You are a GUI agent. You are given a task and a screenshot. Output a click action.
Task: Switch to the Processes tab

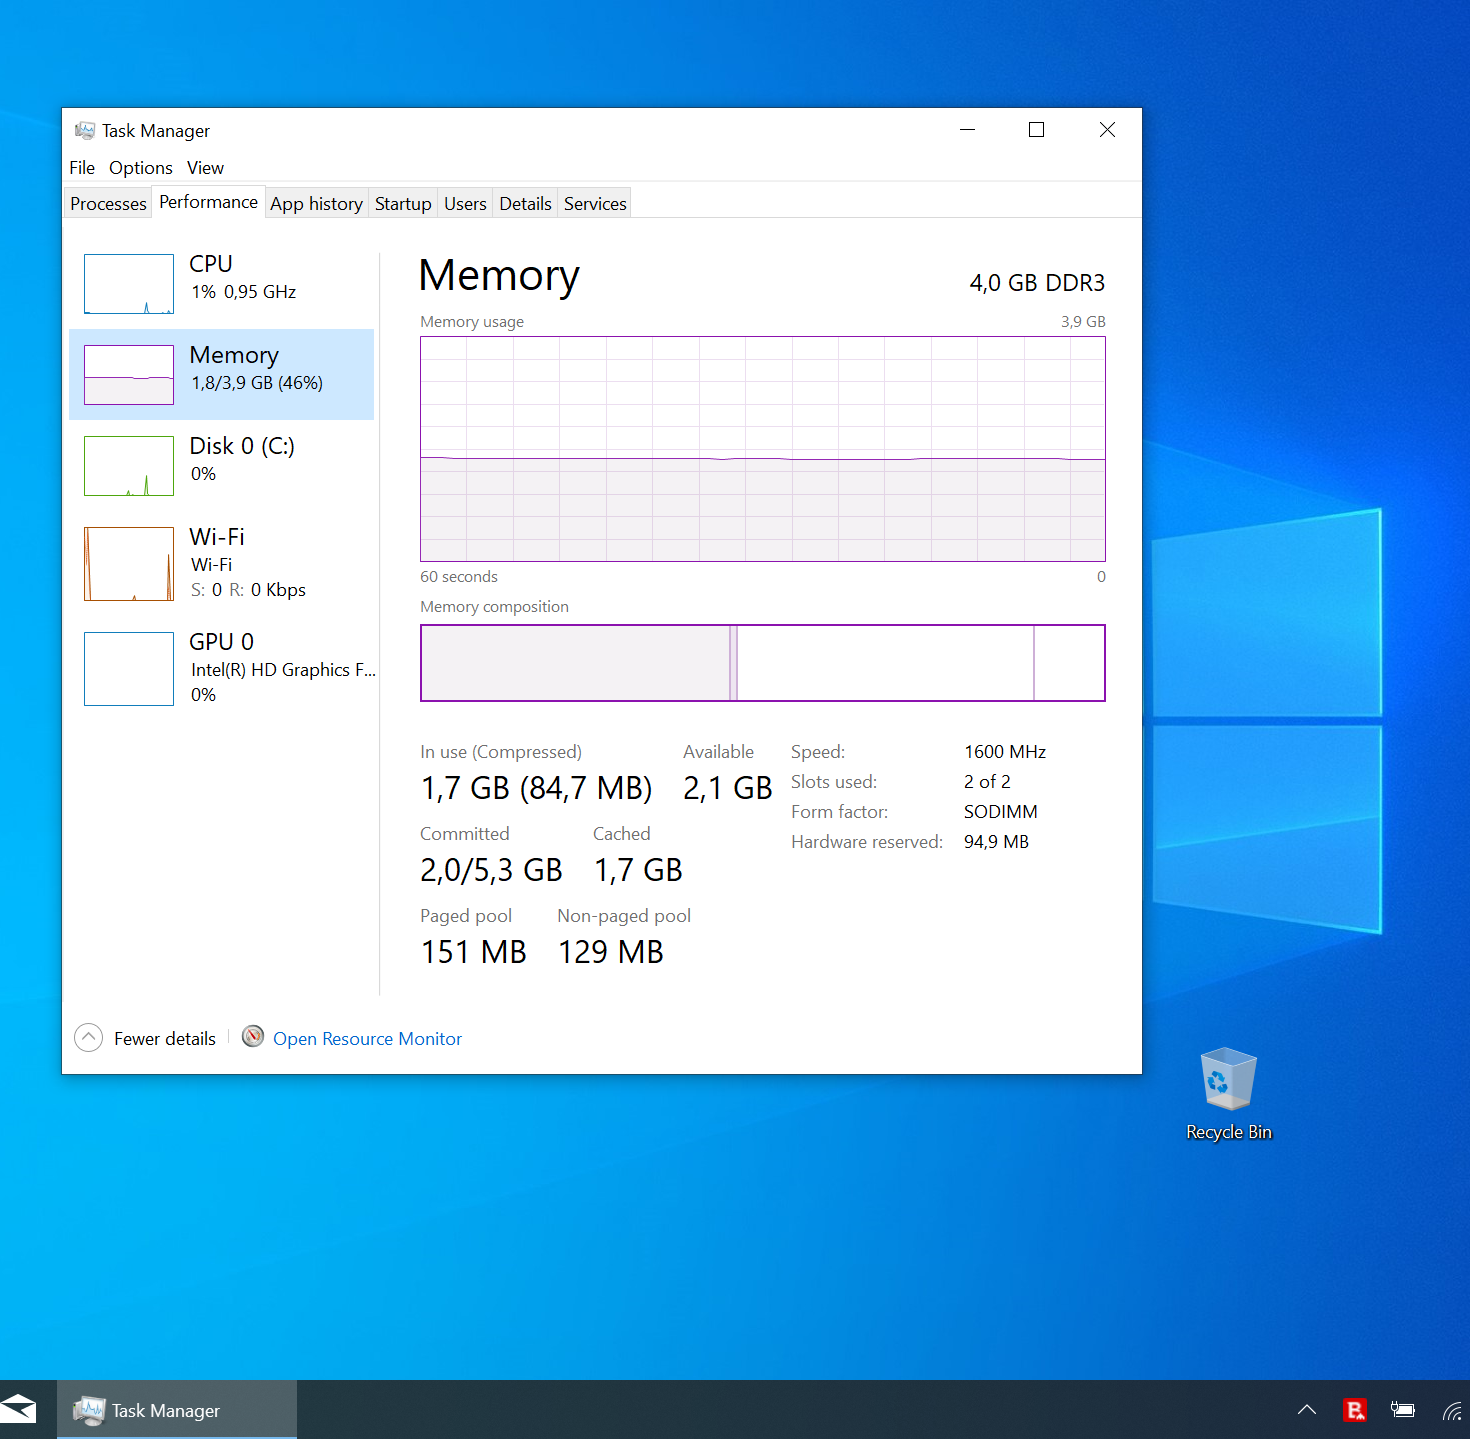(x=108, y=204)
